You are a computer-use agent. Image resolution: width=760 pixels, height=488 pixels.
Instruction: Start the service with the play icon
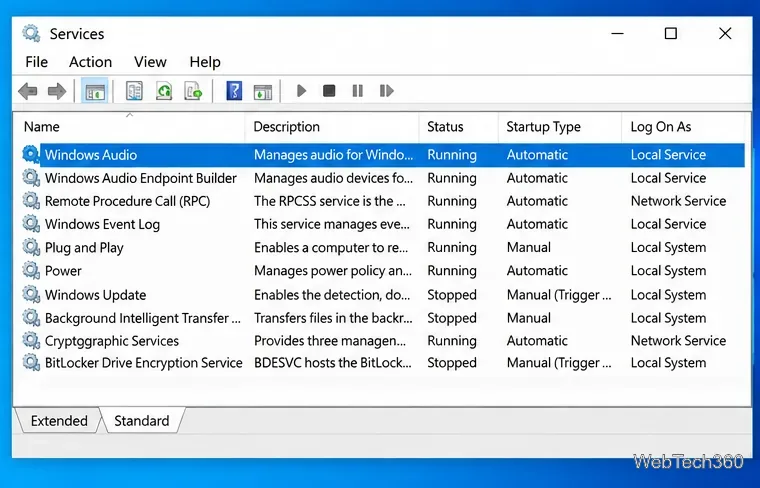tap(301, 91)
